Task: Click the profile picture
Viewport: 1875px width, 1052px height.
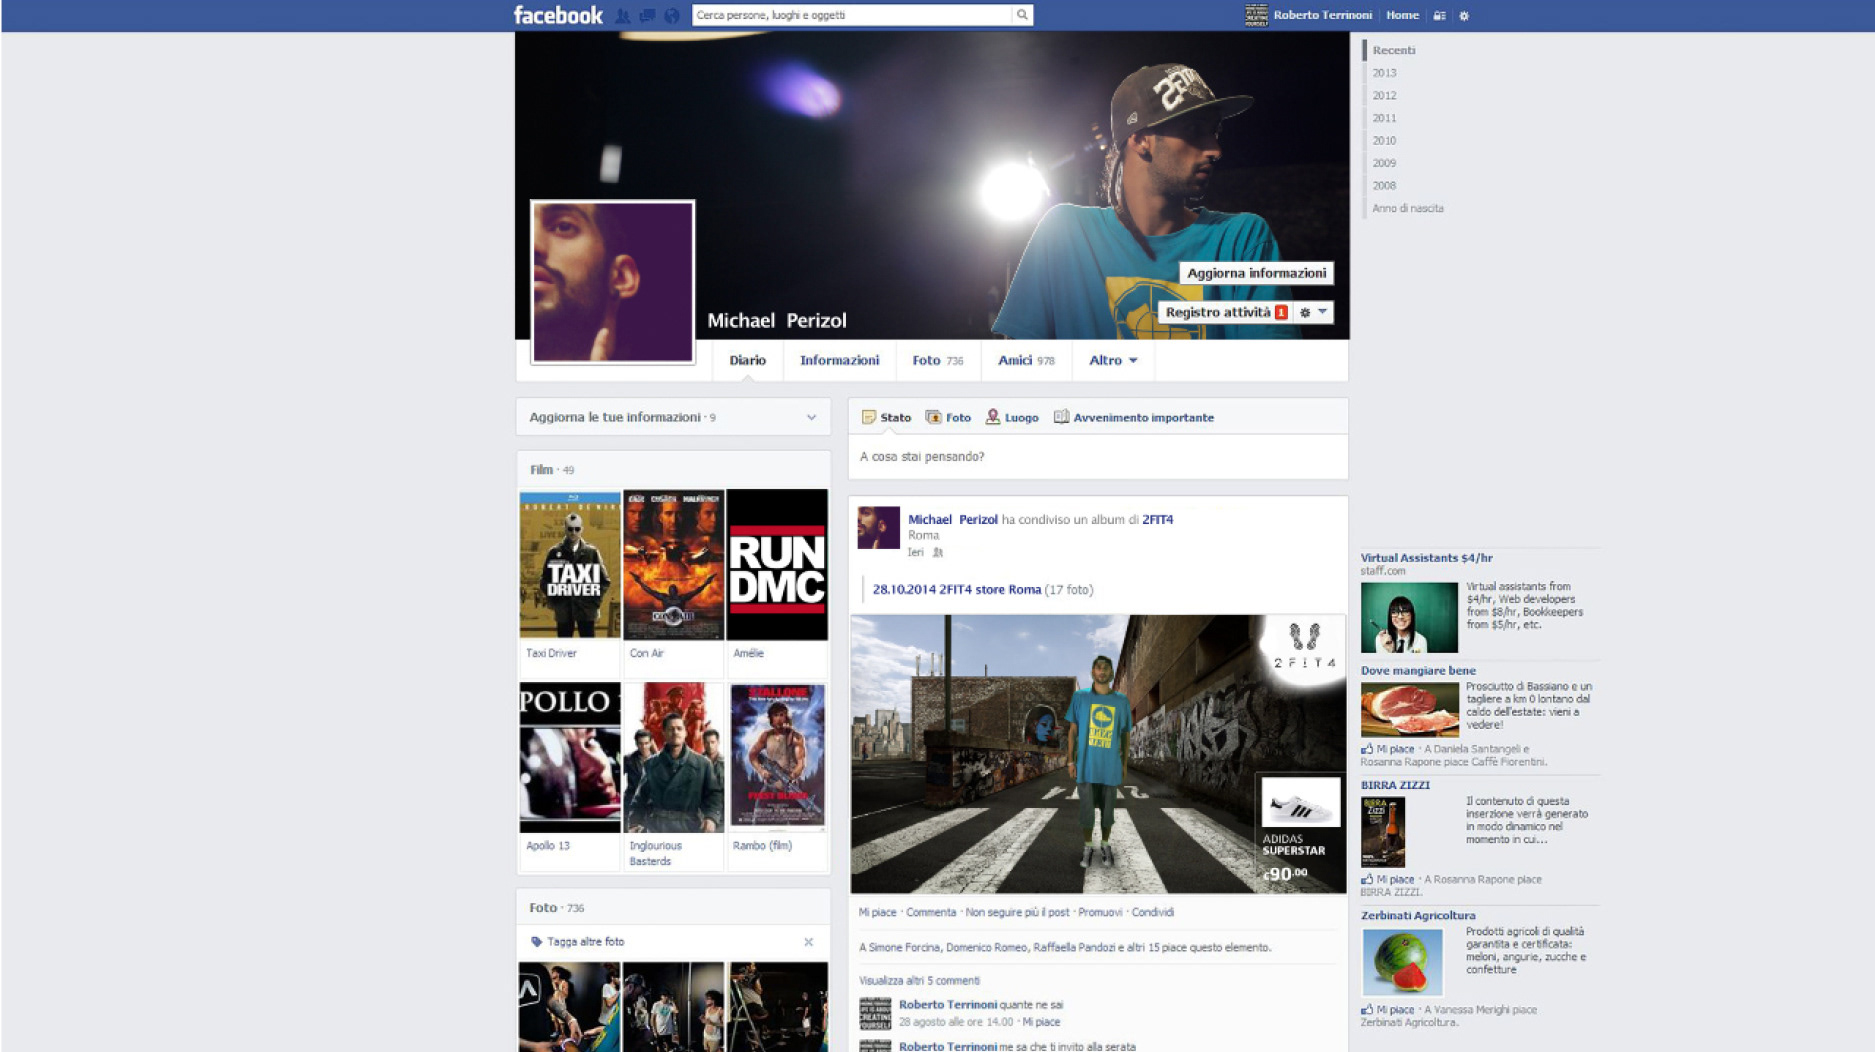Action: (x=612, y=282)
